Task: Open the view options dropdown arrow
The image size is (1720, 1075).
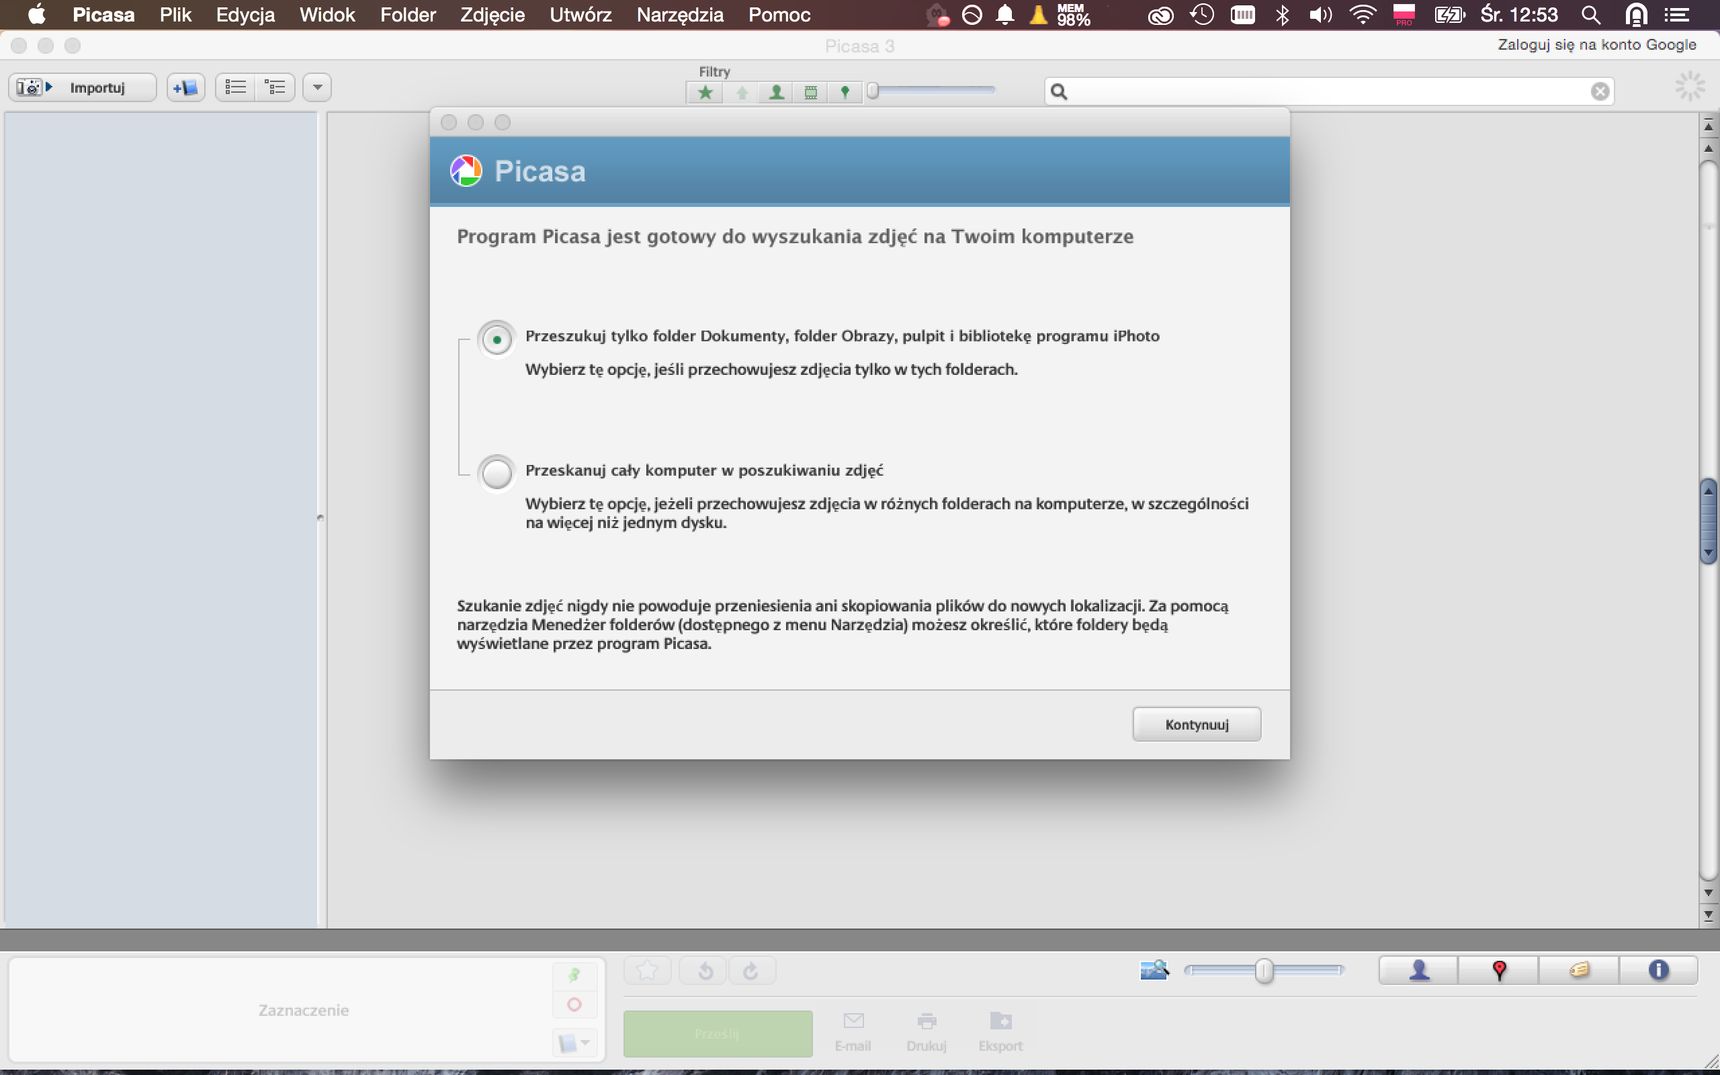Action: 317,88
